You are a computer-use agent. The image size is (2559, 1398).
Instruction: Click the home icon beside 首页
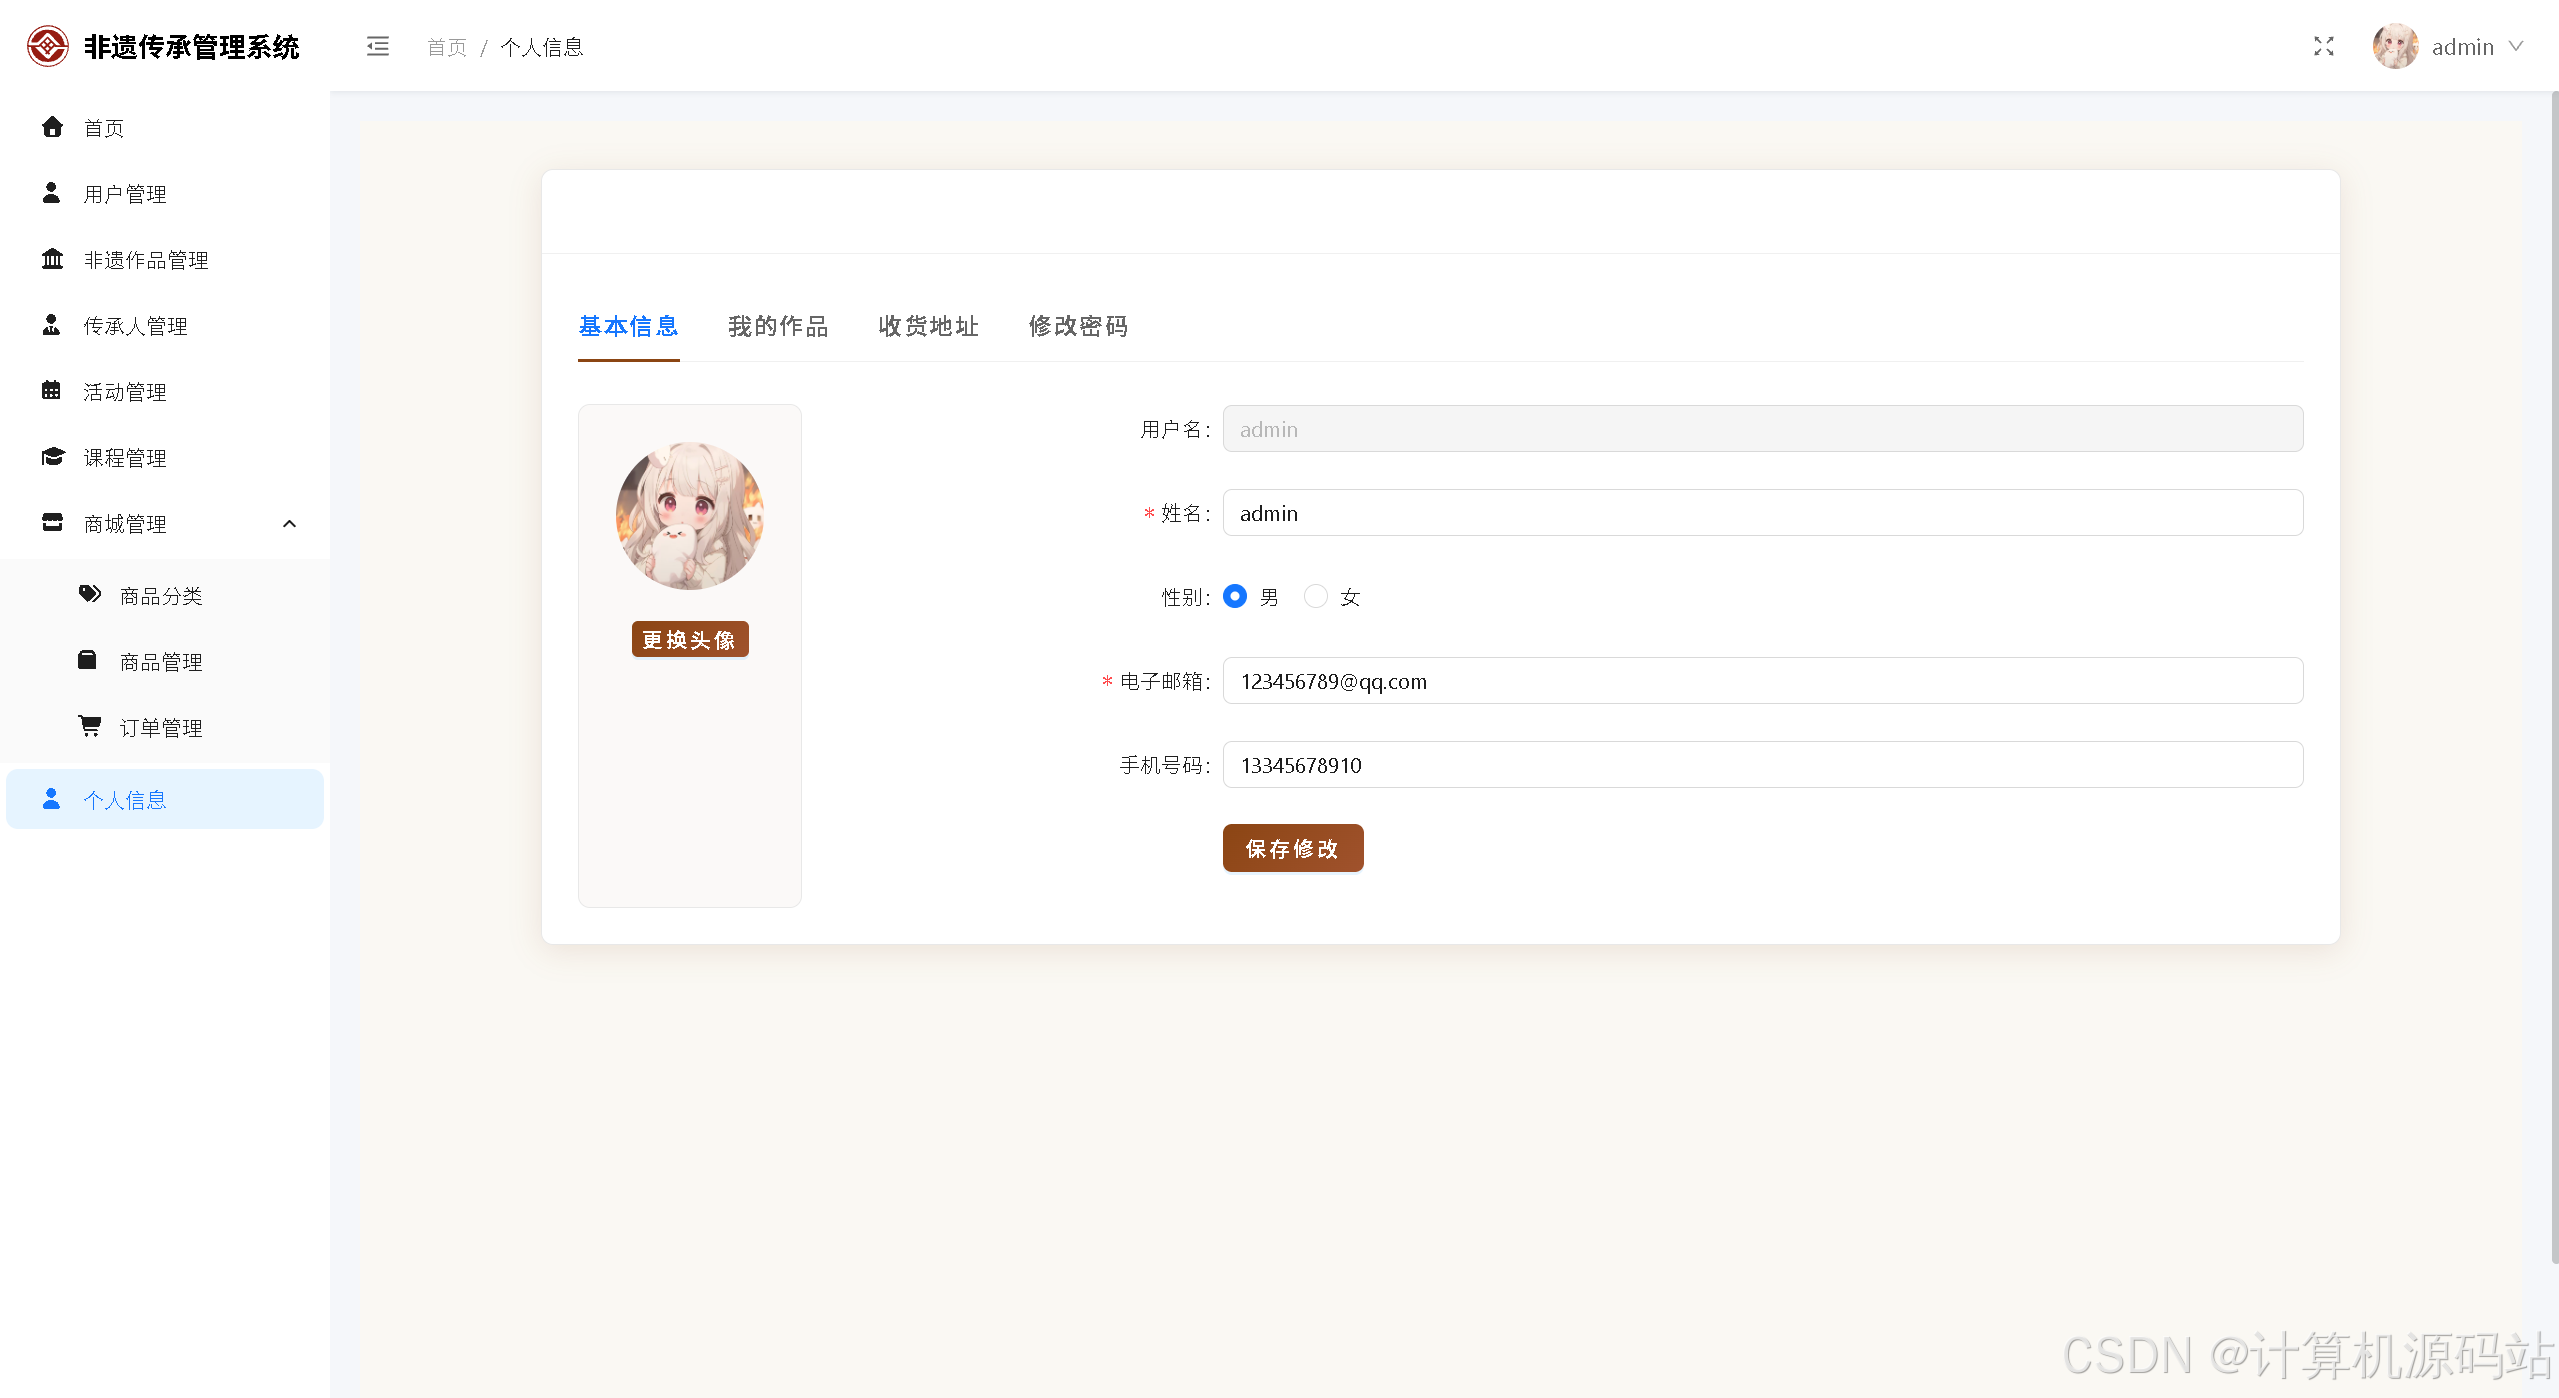pyautogui.click(x=52, y=127)
